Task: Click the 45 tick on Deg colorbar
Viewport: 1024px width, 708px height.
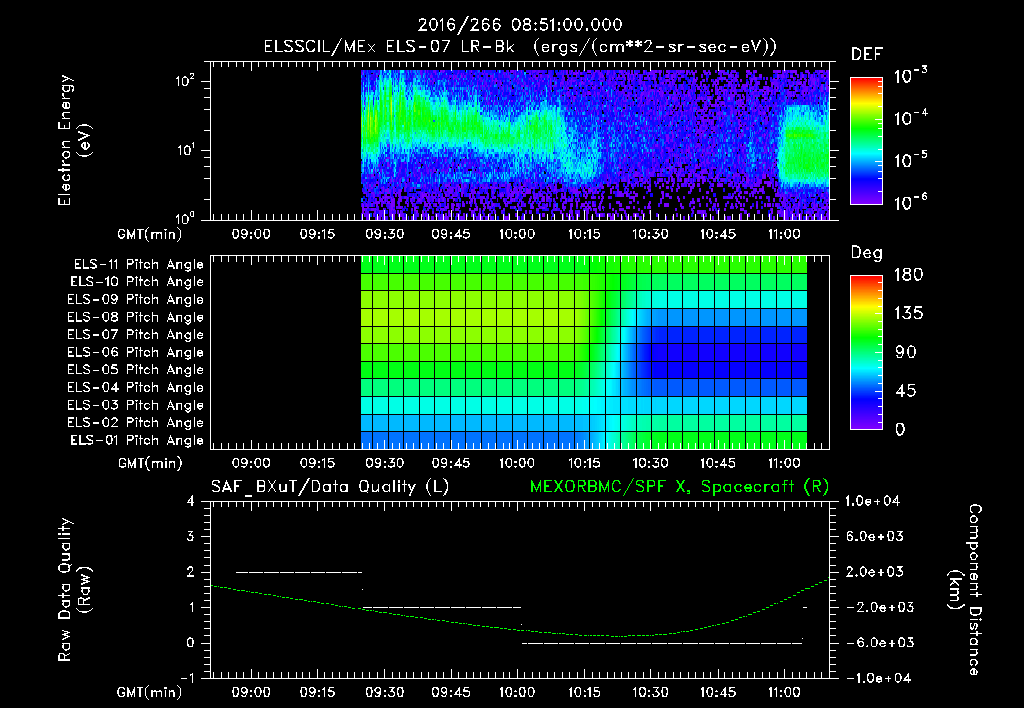Action: (905, 391)
